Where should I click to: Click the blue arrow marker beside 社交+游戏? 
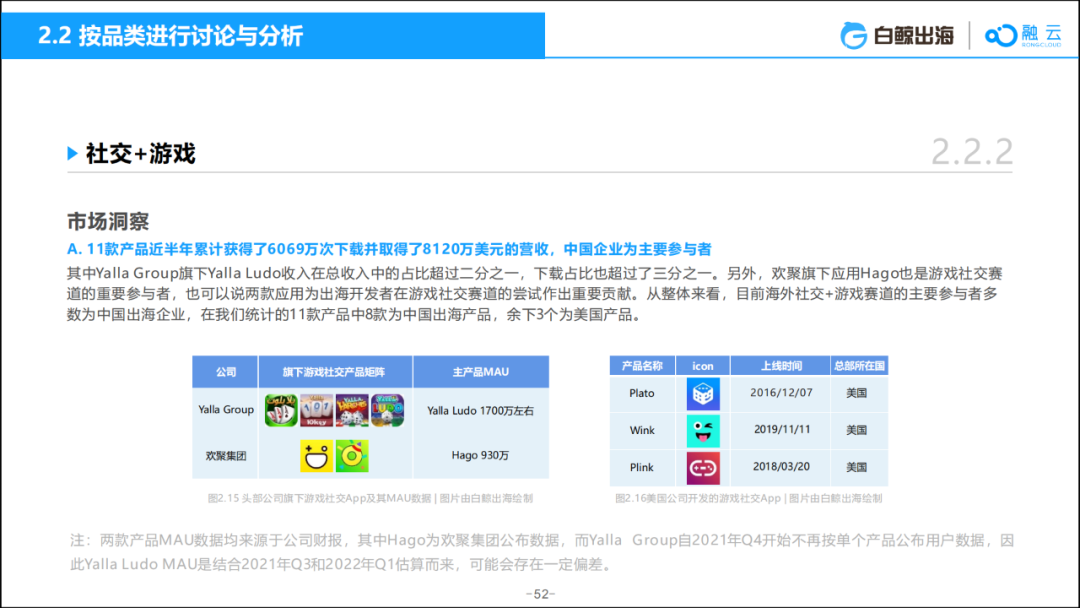point(70,152)
